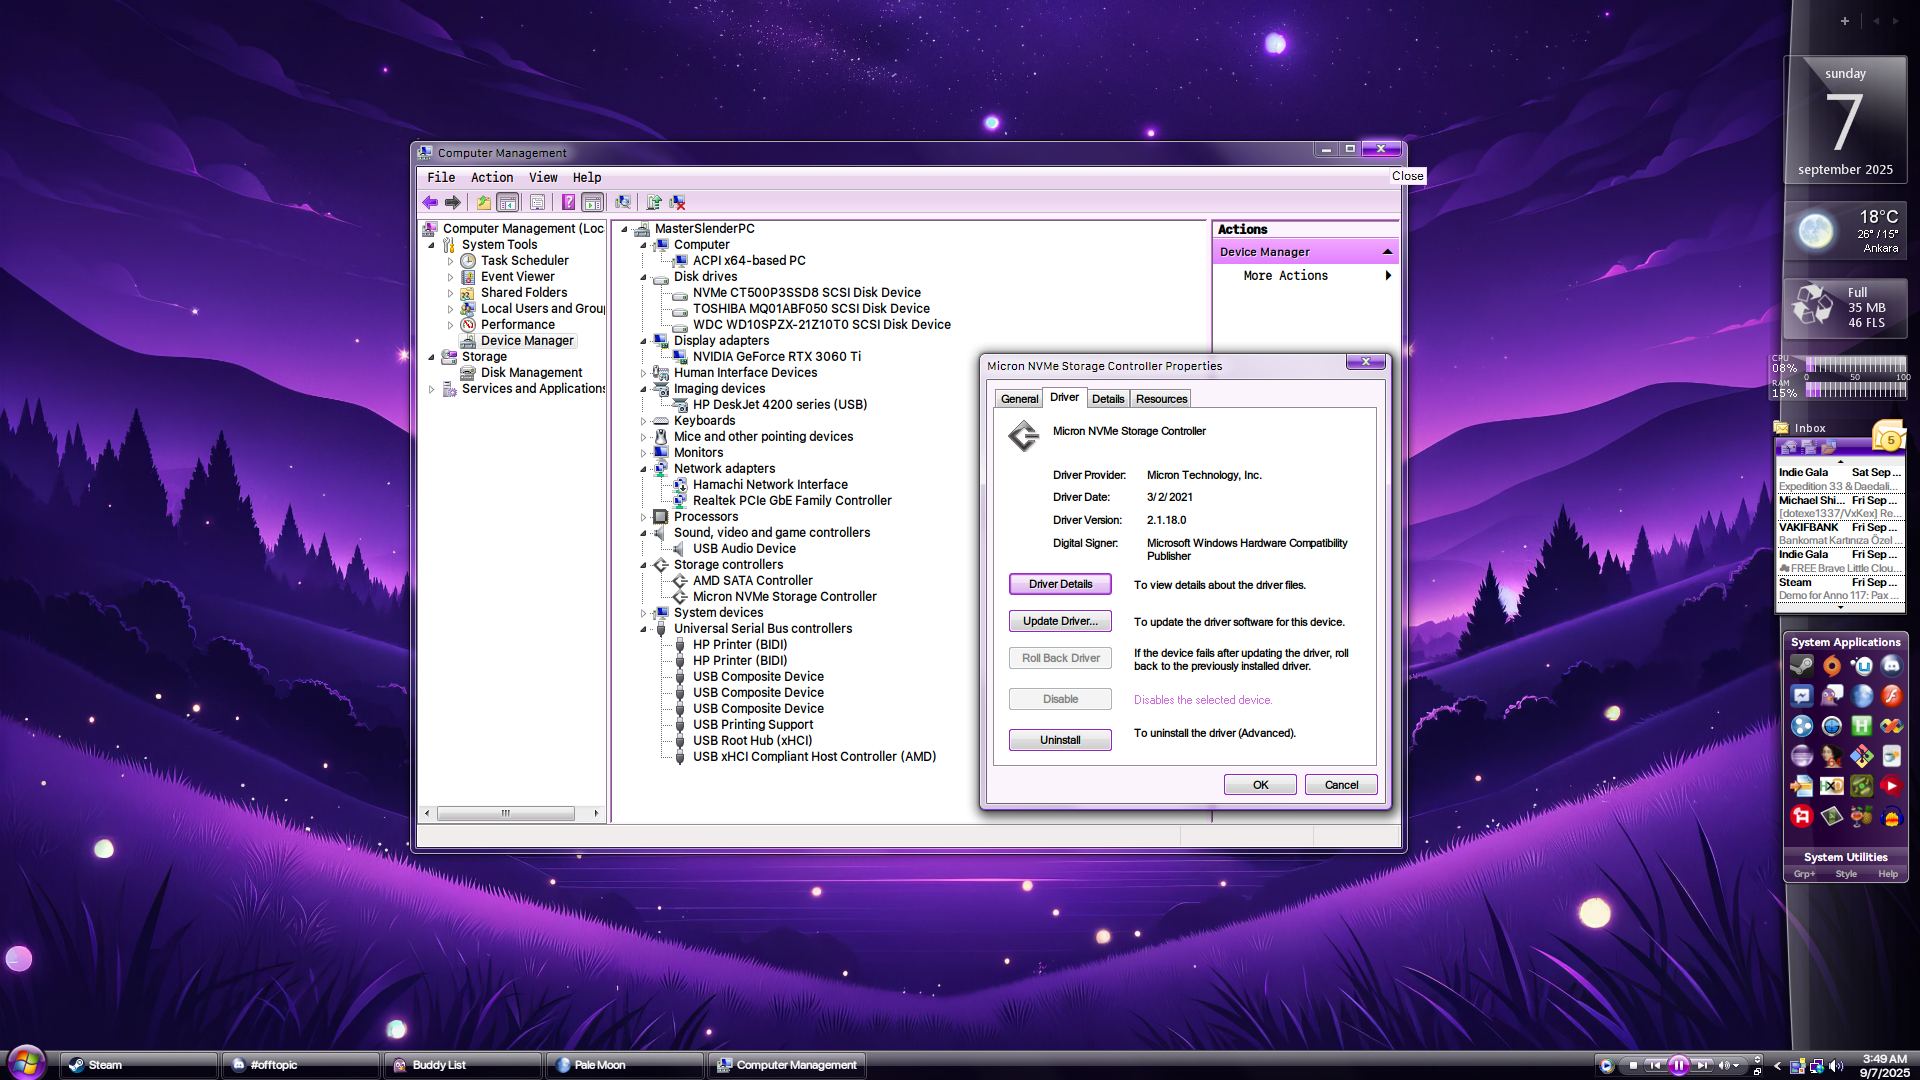The image size is (1920, 1080).
Task: Open the Action menu
Action: click(492, 178)
